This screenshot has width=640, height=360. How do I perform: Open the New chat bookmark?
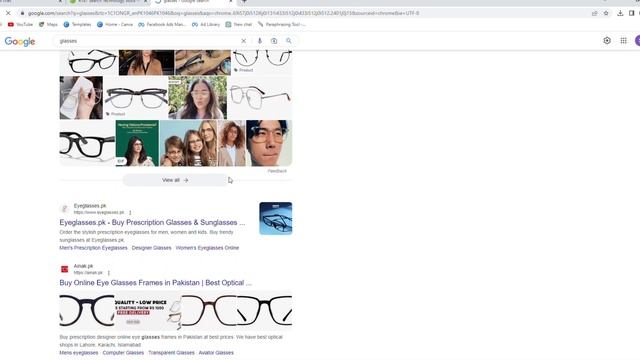pyautogui.click(x=239, y=24)
